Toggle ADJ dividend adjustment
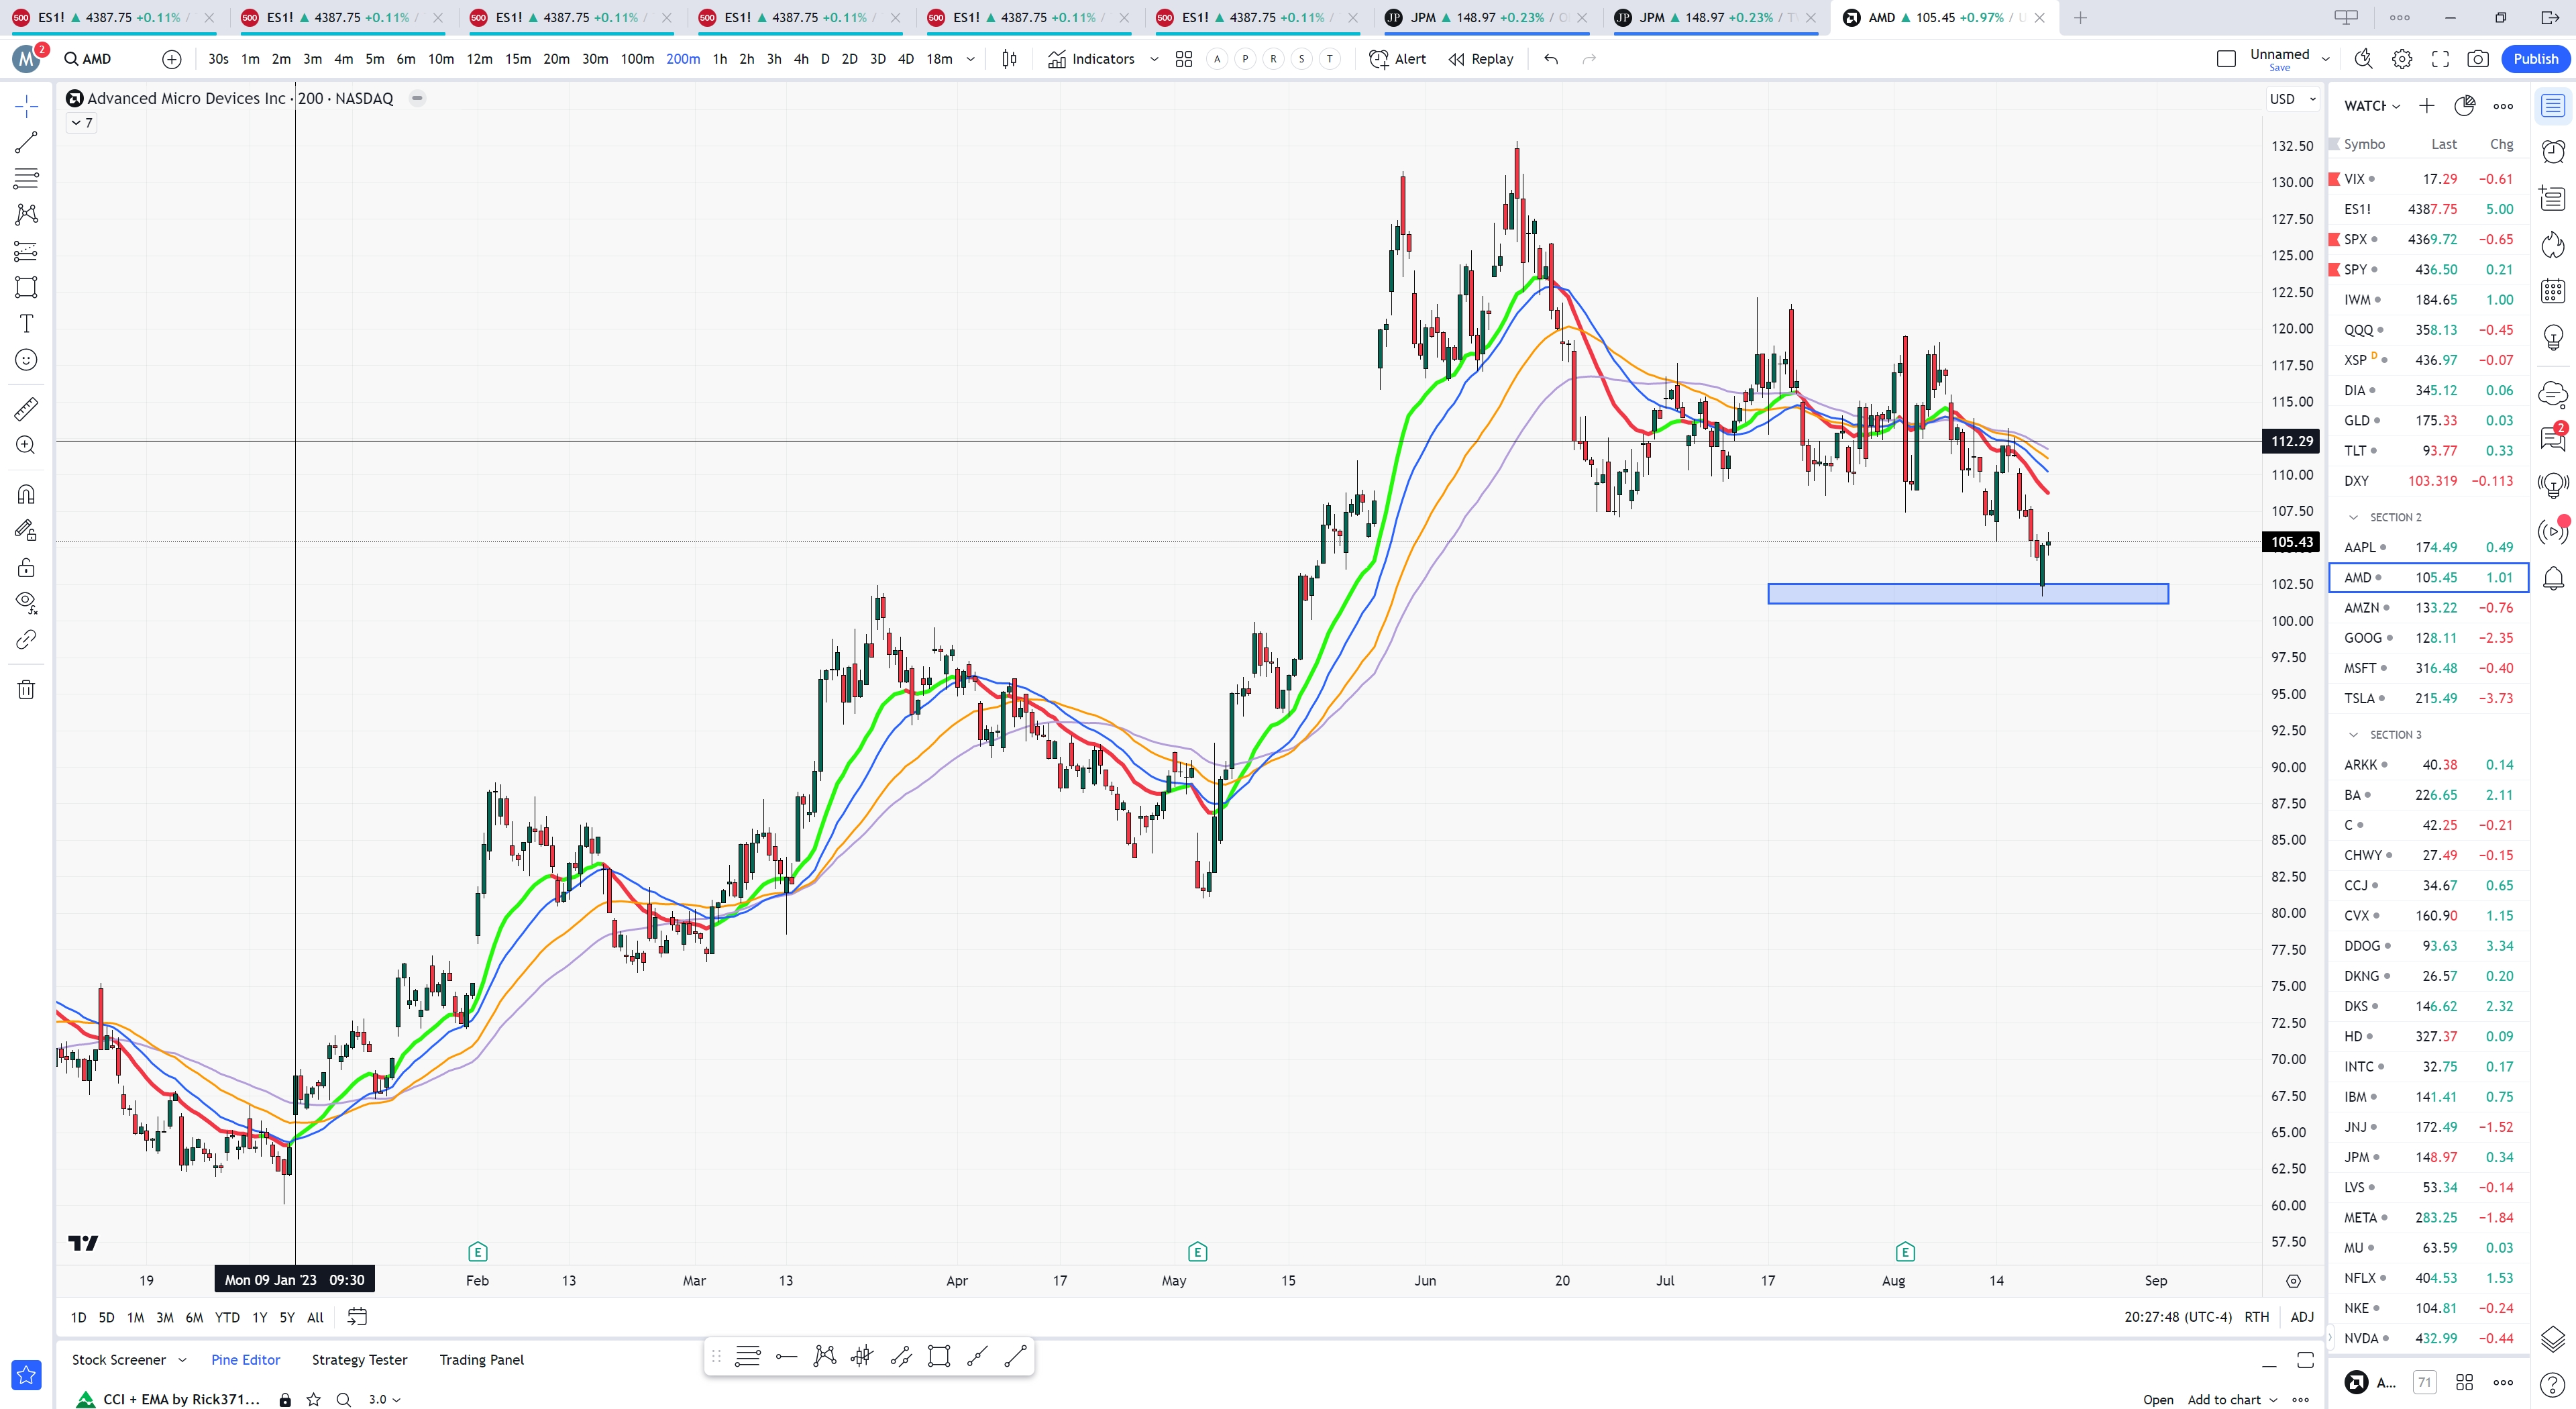This screenshot has height=1409, width=2576. (x=2302, y=1317)
